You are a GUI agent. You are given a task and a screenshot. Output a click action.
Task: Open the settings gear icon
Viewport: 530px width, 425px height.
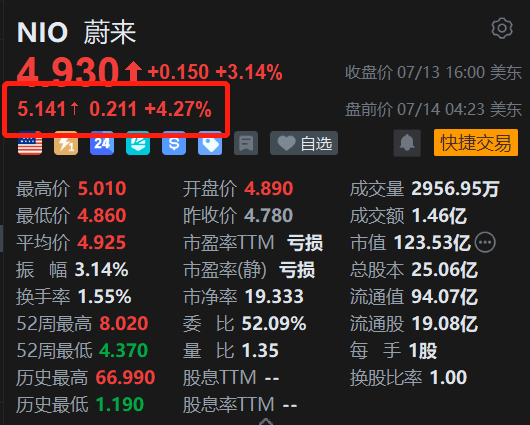pyautogui.click(x=502, y=28)
